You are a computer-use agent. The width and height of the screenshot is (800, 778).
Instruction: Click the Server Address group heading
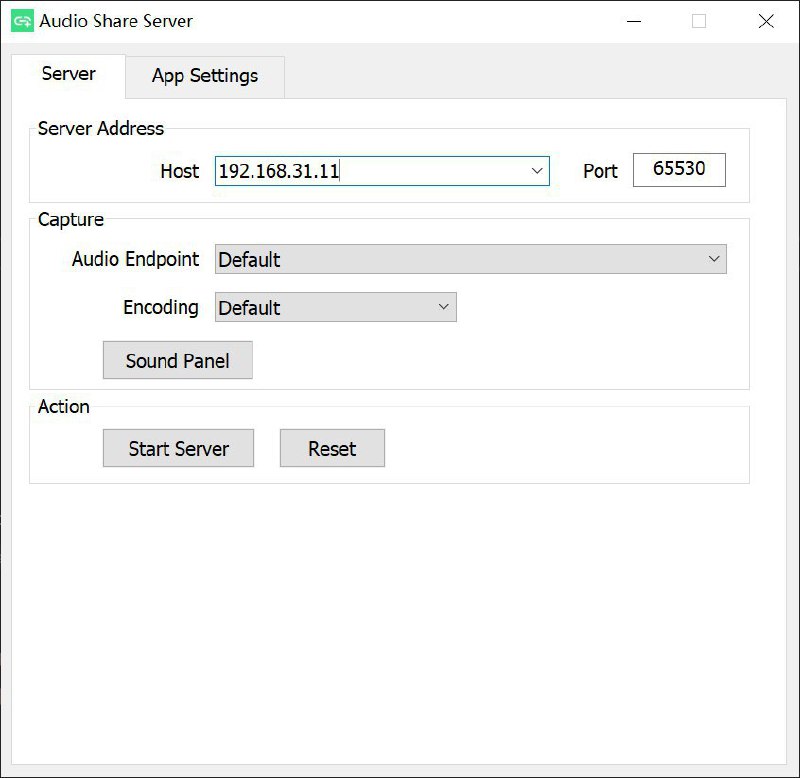coord(100,128)
